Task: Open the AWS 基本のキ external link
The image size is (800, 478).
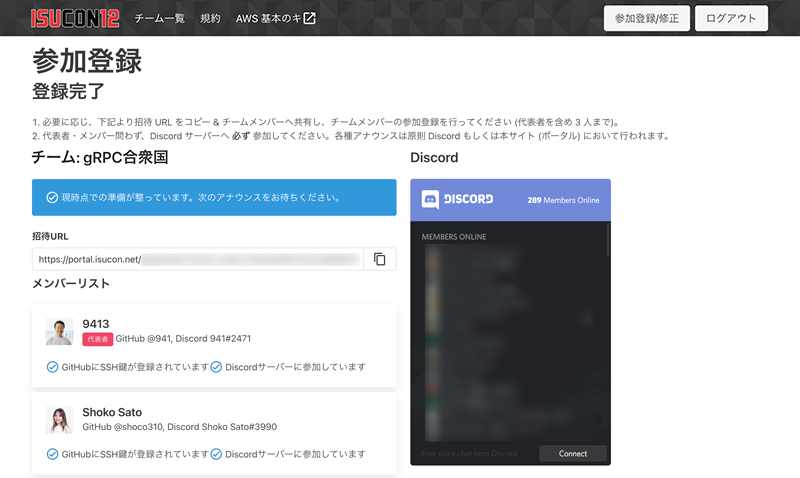Action: click(x=276, y=18)
